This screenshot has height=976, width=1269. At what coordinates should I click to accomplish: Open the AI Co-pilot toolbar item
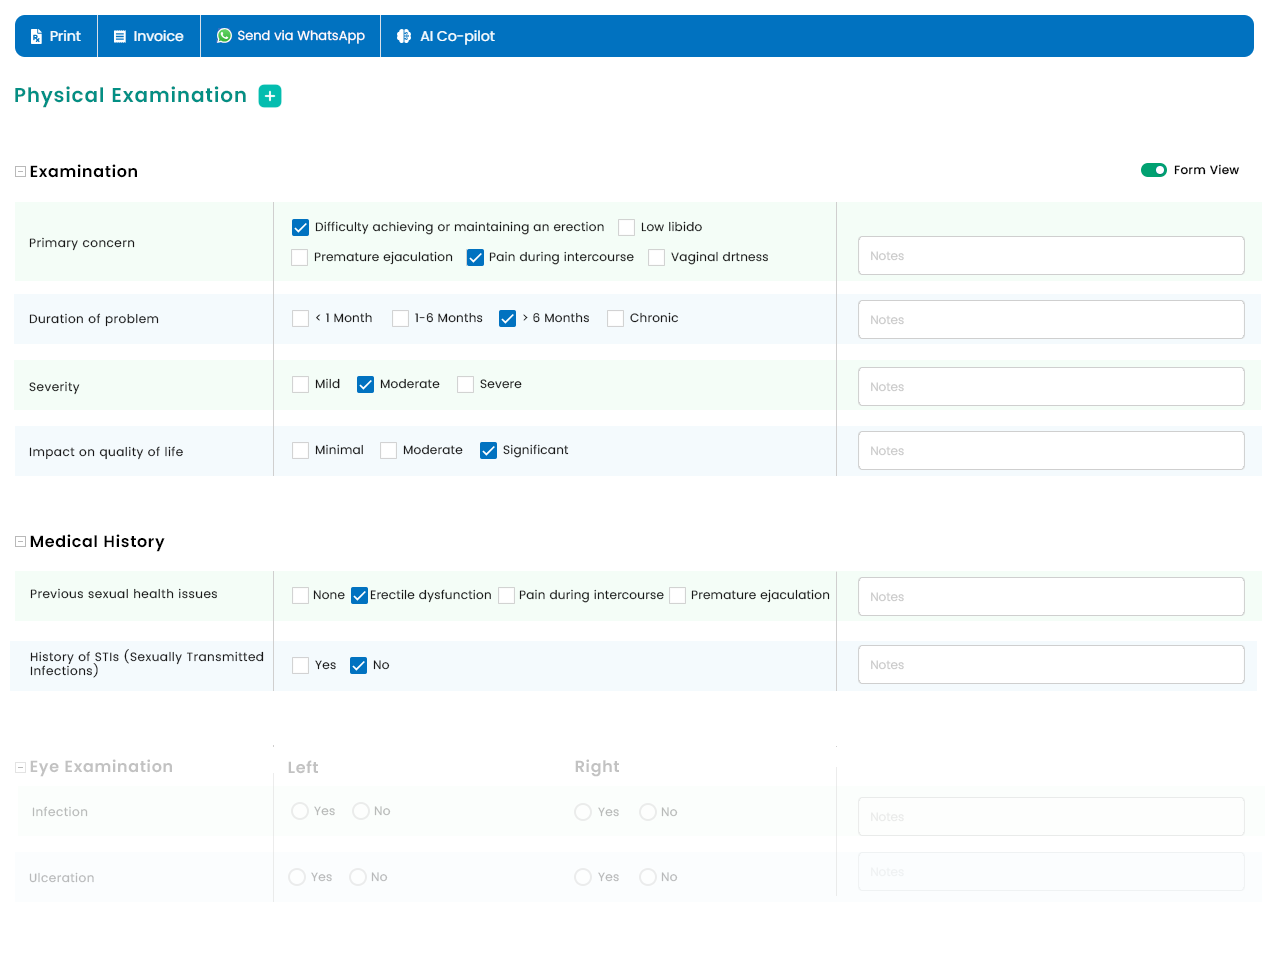point(446,36)
